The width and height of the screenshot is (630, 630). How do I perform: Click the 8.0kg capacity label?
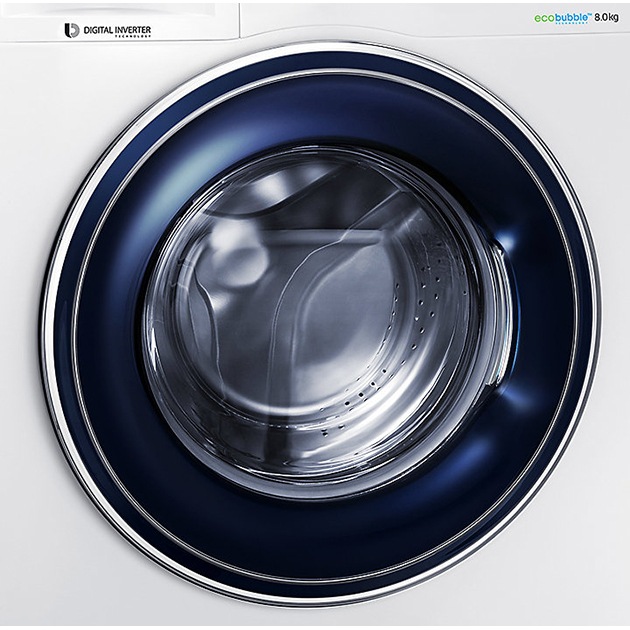[x=606, y=17]
